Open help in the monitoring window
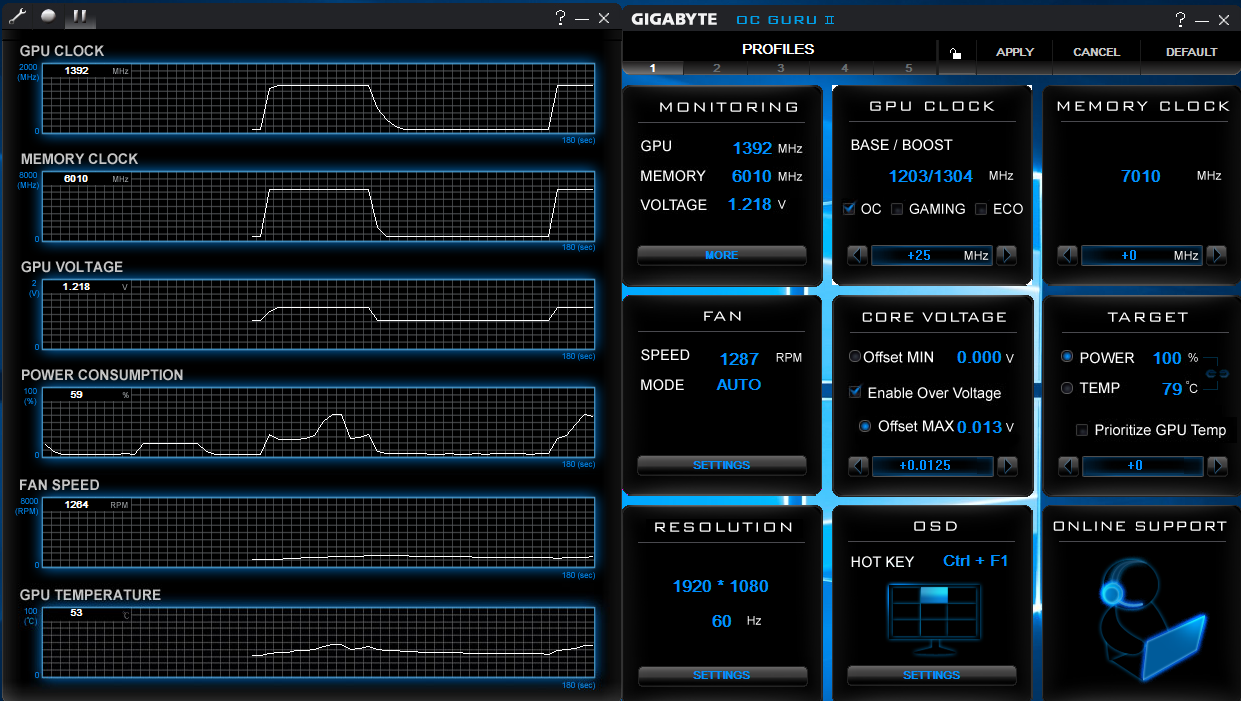 [x=561, y=17]
